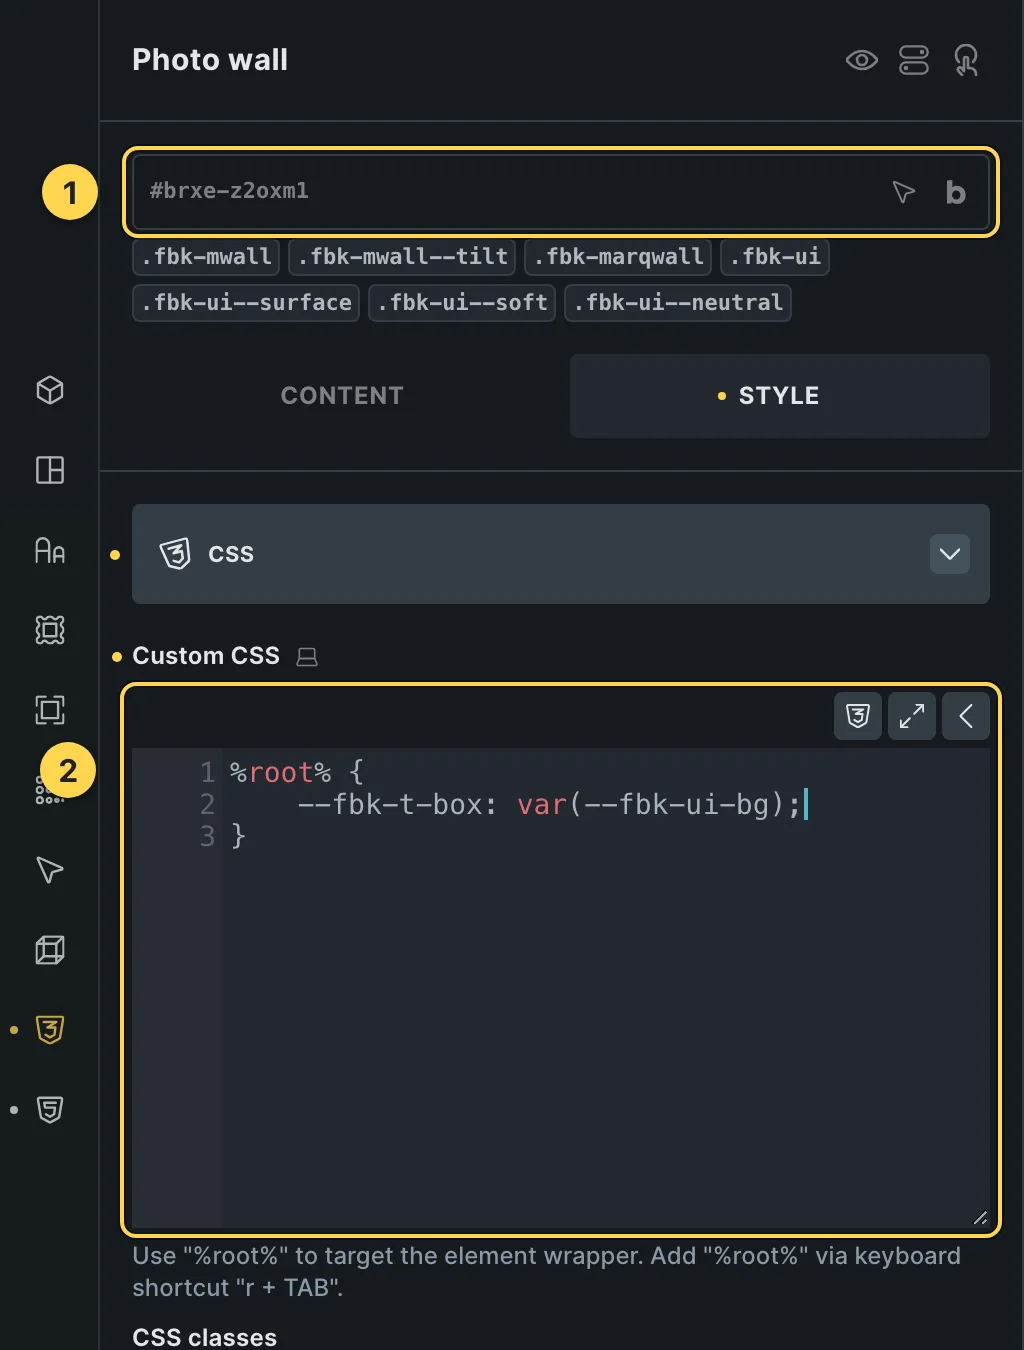
Task: Collapse the CSS section chevron
Action: (x=950, y=554)
